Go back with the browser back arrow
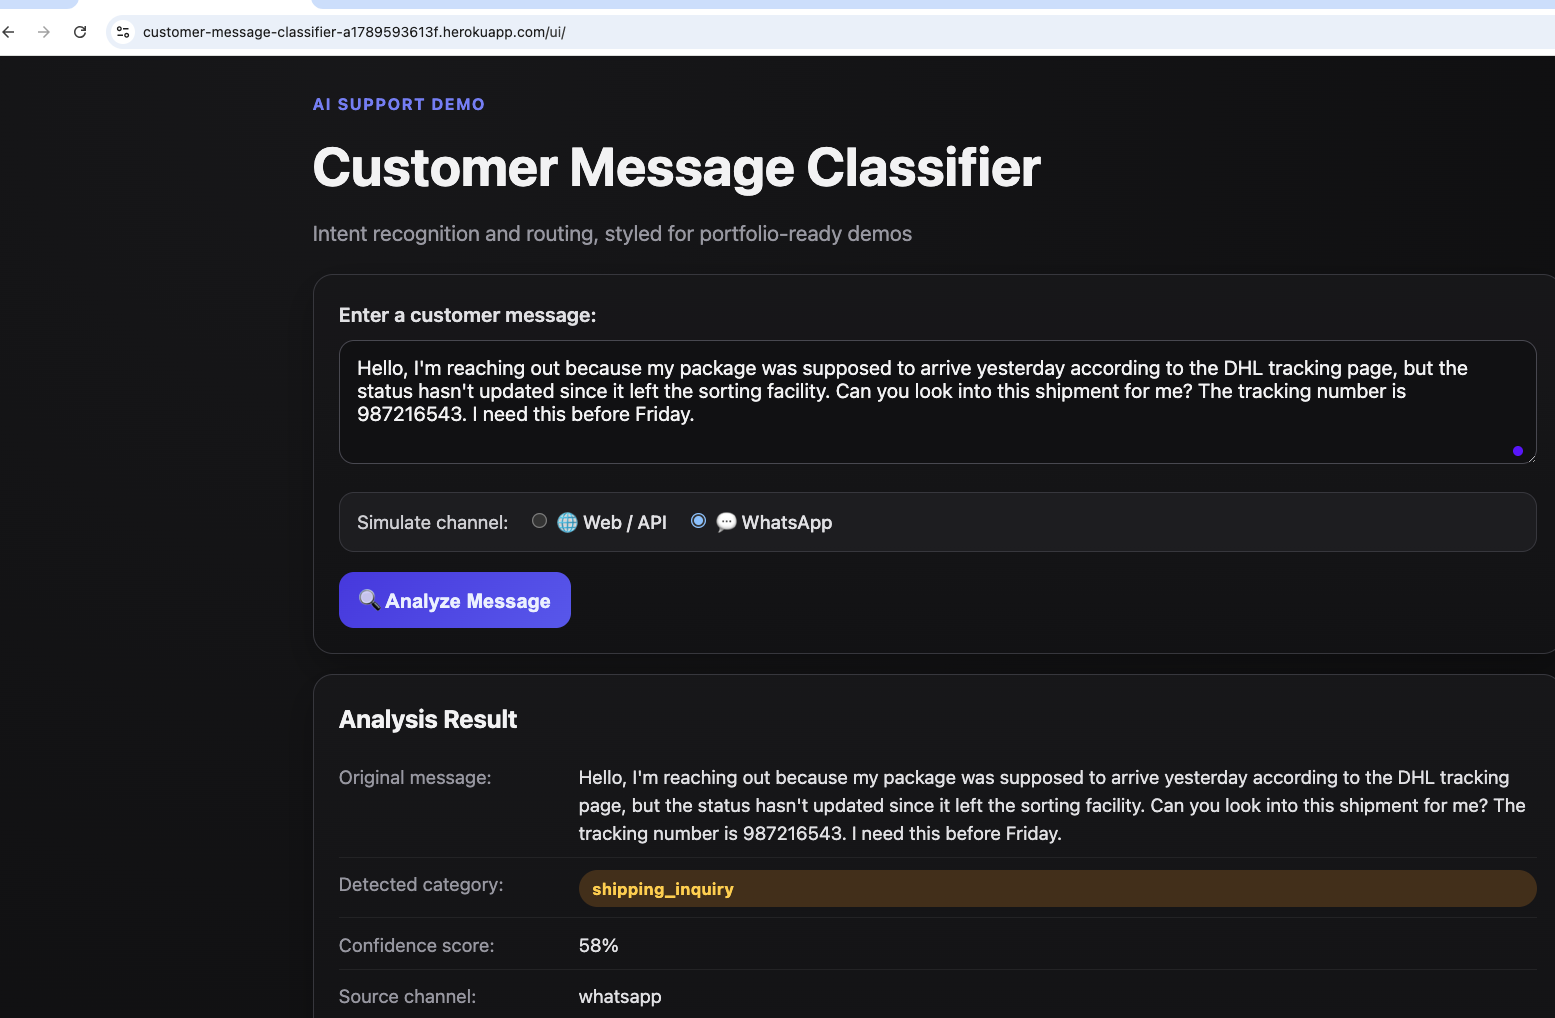The image size is (1555, 1018). point(9,32)
